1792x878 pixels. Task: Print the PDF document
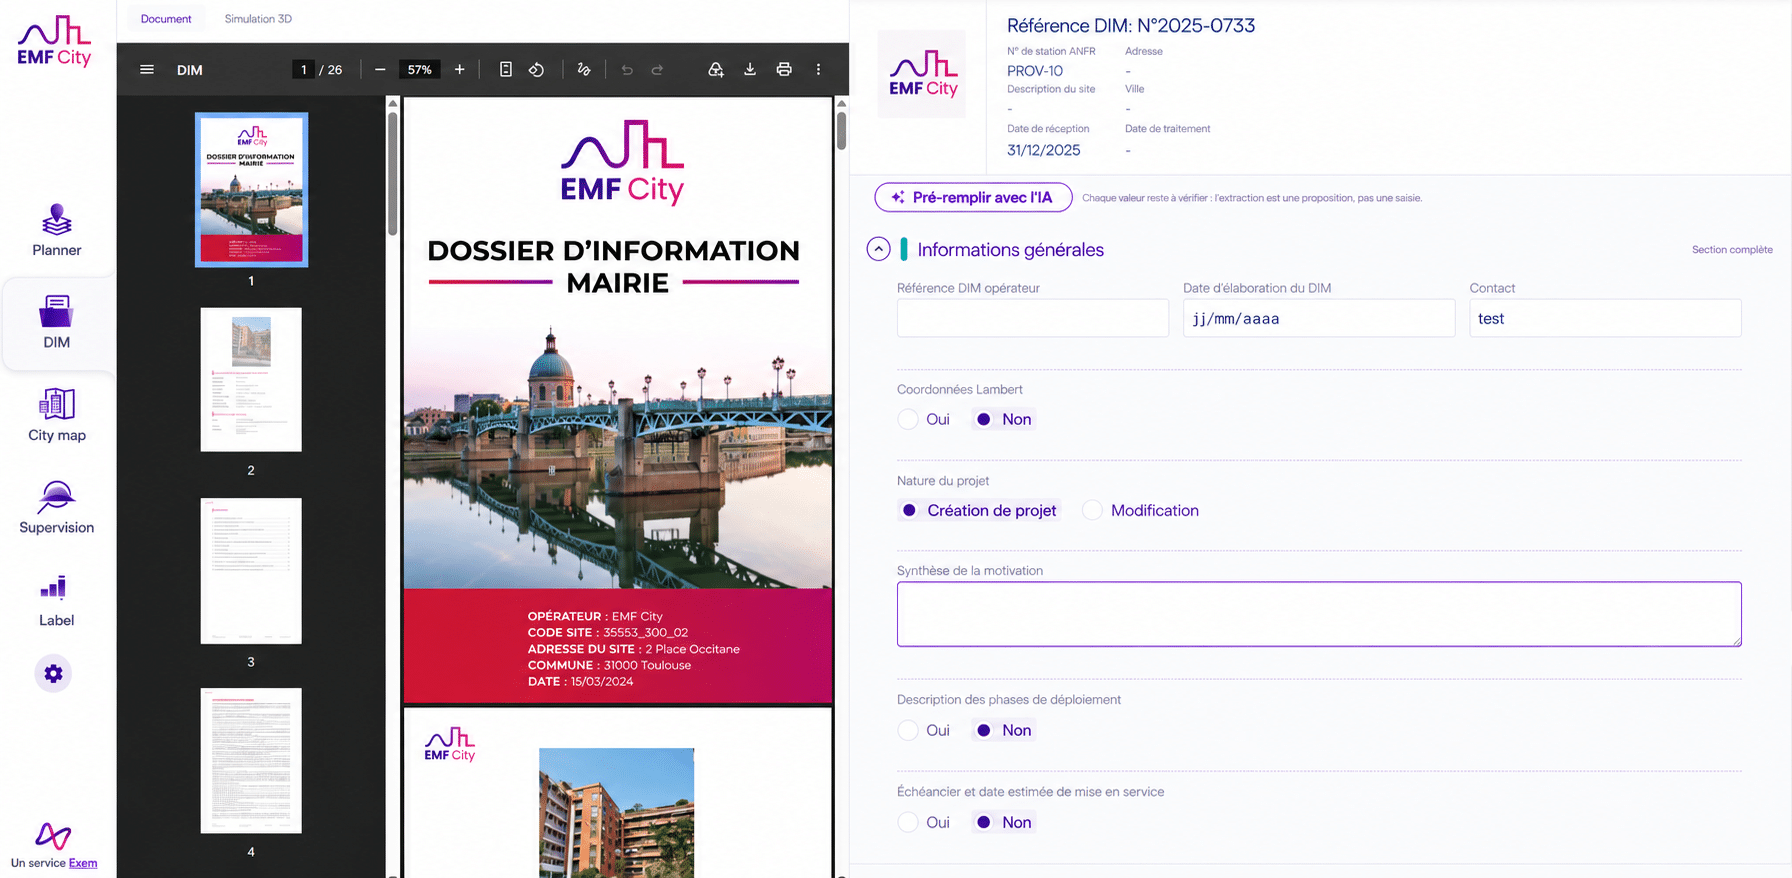[x=784, y=70]
